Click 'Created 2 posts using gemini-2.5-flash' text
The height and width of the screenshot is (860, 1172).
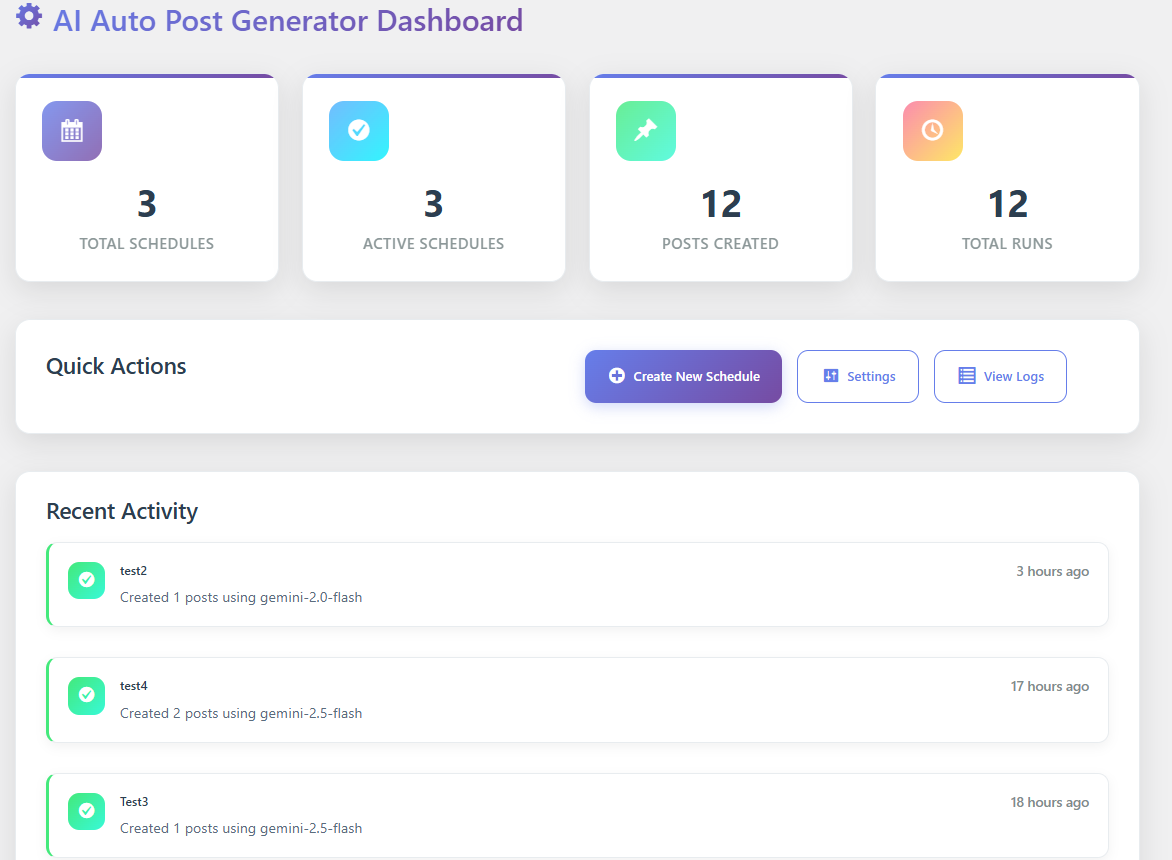click(x=241, y=714)
